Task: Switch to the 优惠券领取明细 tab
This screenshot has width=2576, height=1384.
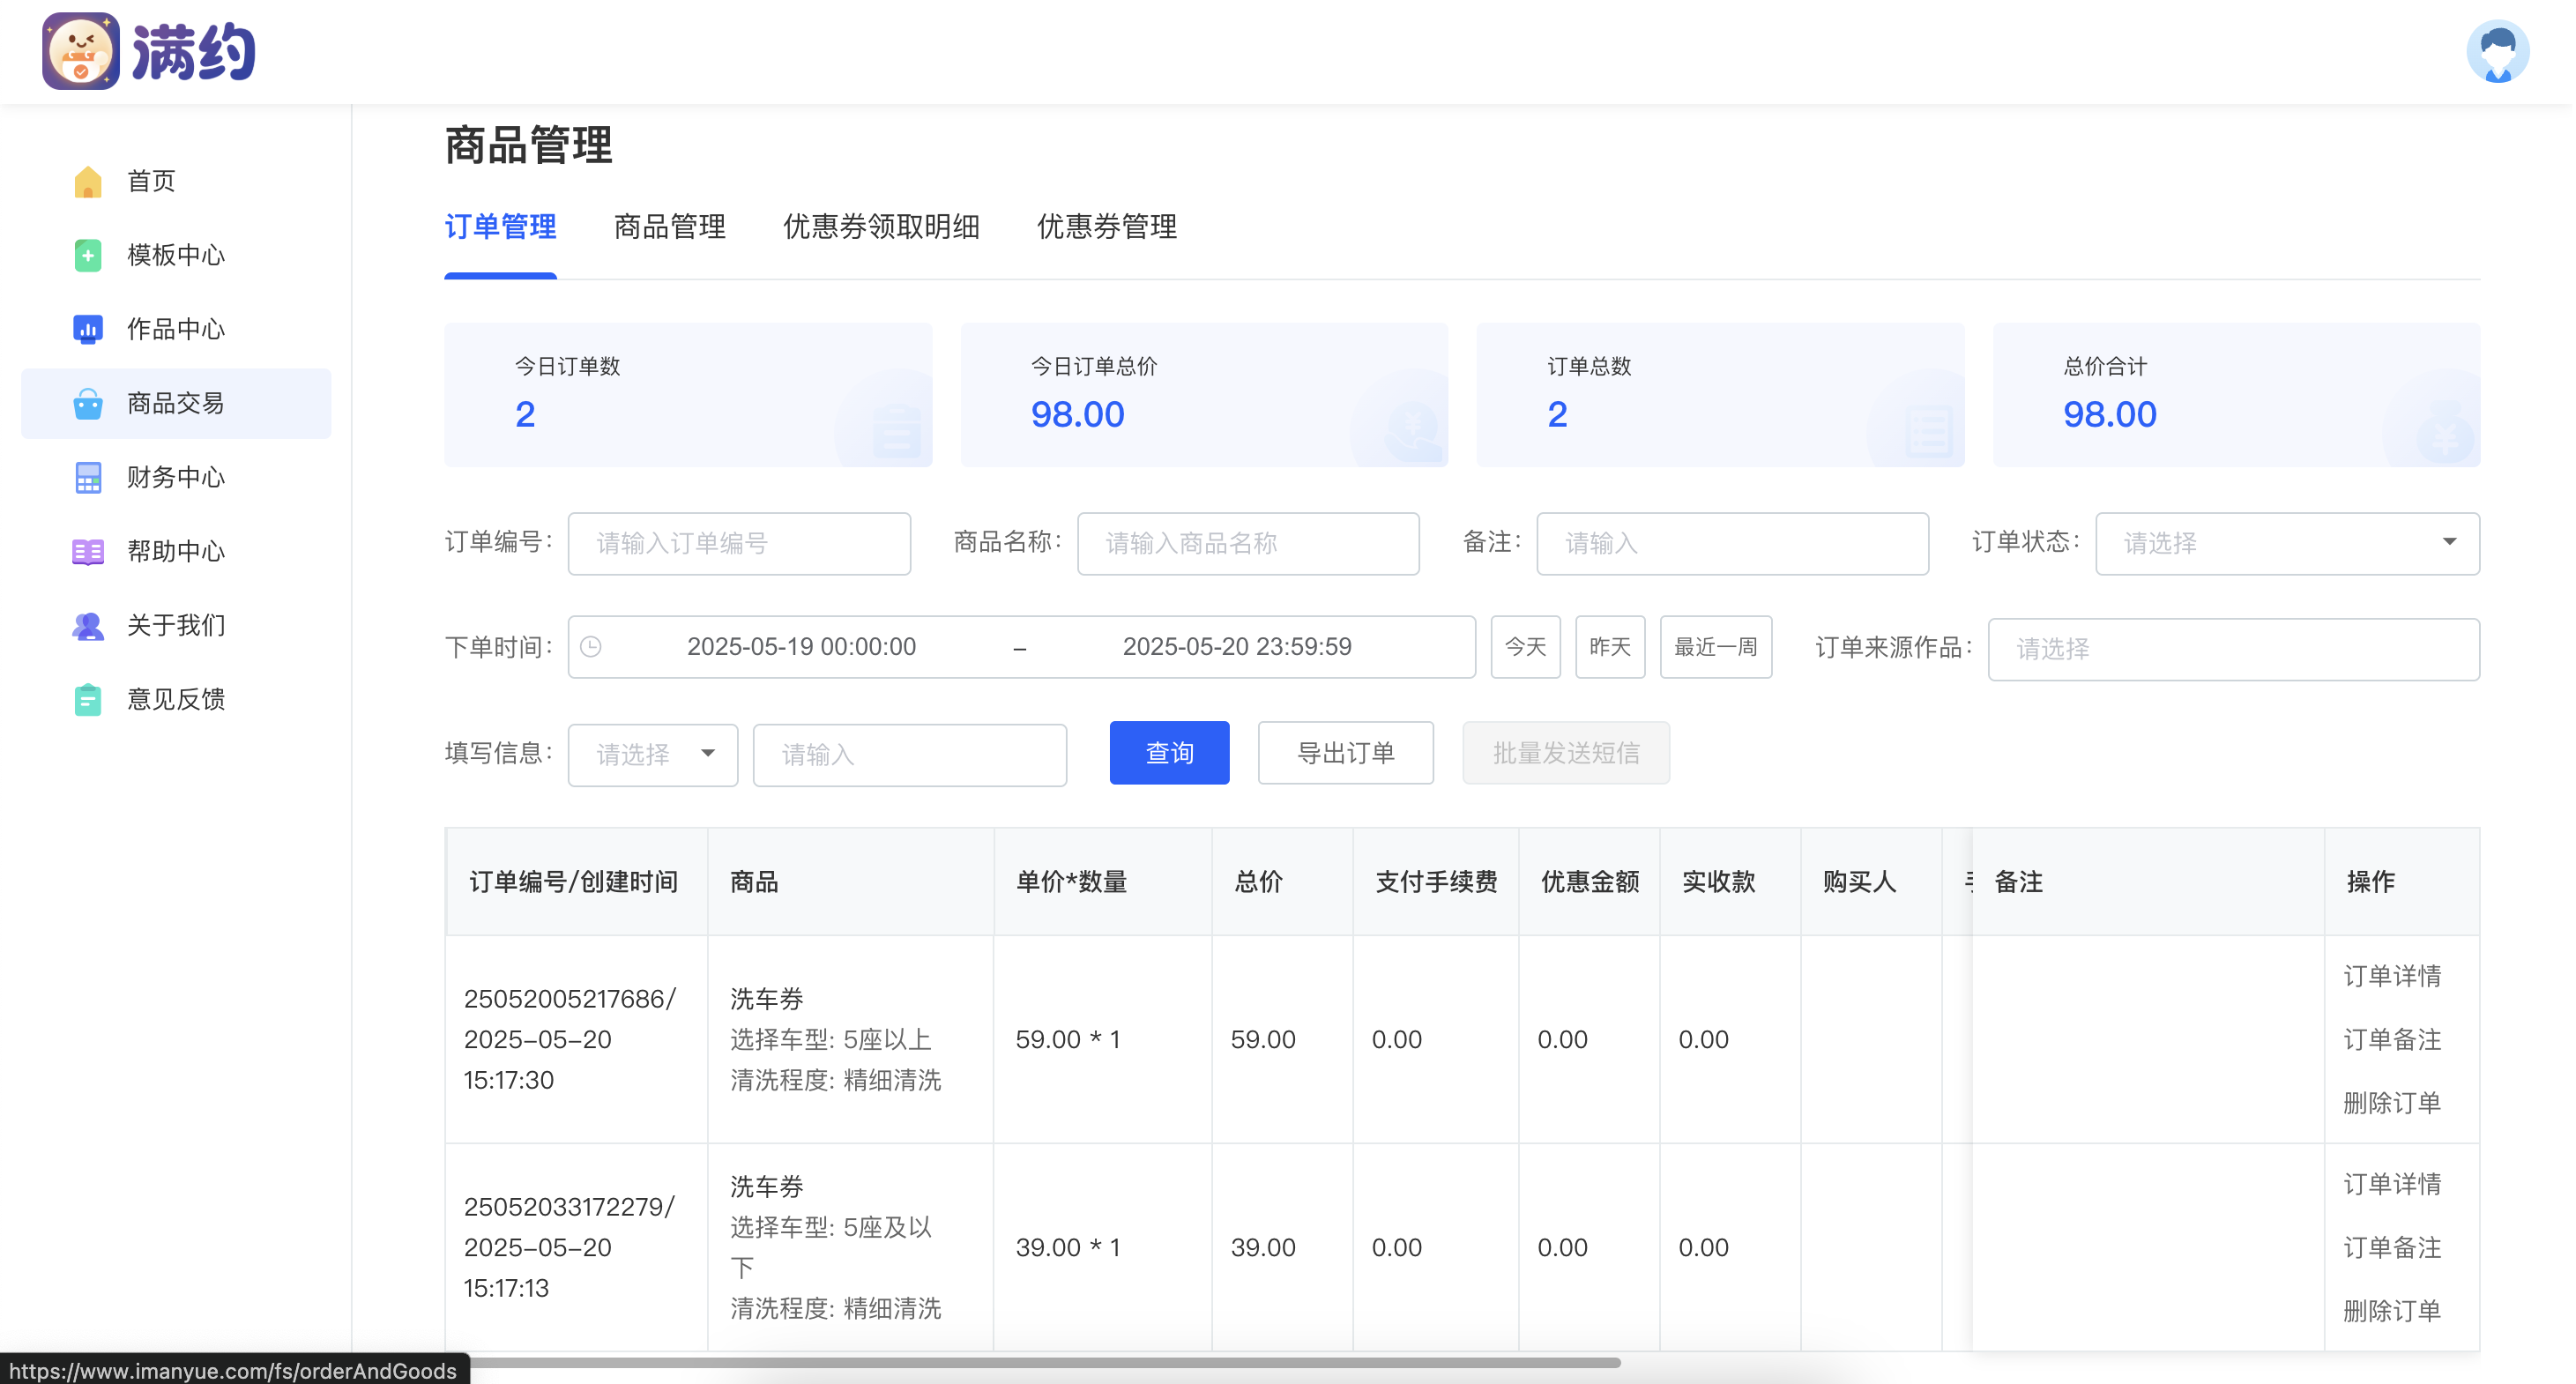Action: (880, 227)
